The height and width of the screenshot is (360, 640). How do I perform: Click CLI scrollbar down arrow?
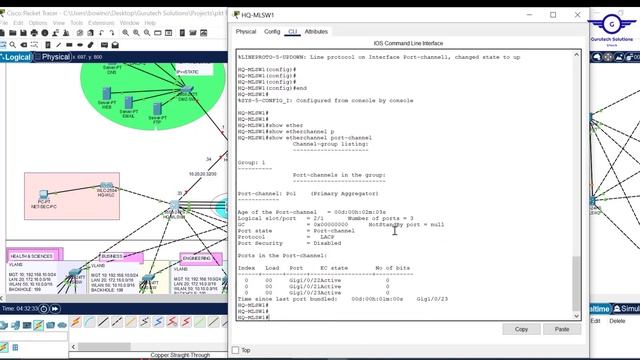pyautogui.click(x=576, y=316)
